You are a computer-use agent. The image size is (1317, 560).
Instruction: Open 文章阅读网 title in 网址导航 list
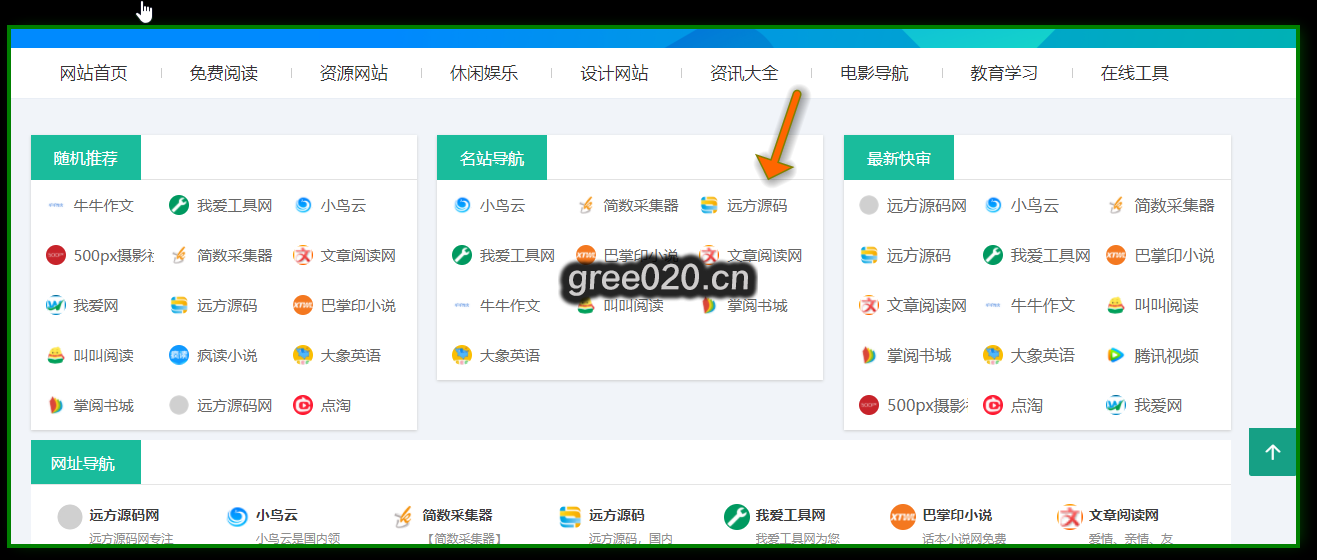point(1123,515)
